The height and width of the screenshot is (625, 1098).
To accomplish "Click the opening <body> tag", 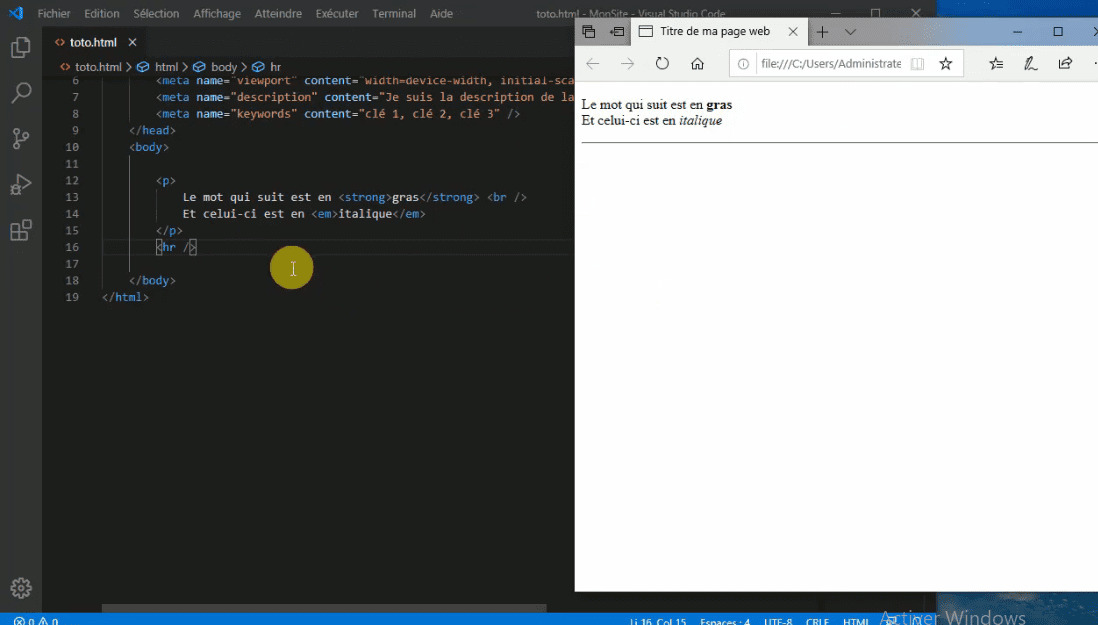I will pos(149,147).
